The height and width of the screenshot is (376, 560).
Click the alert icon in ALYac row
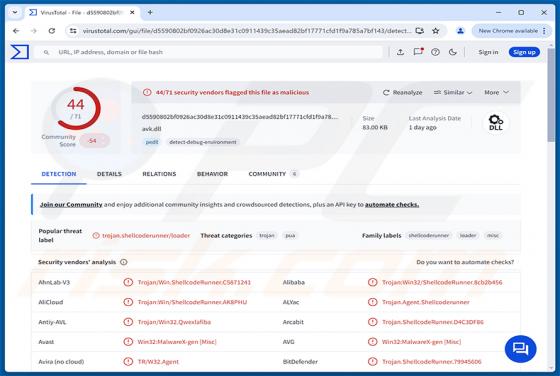[372, 302]
